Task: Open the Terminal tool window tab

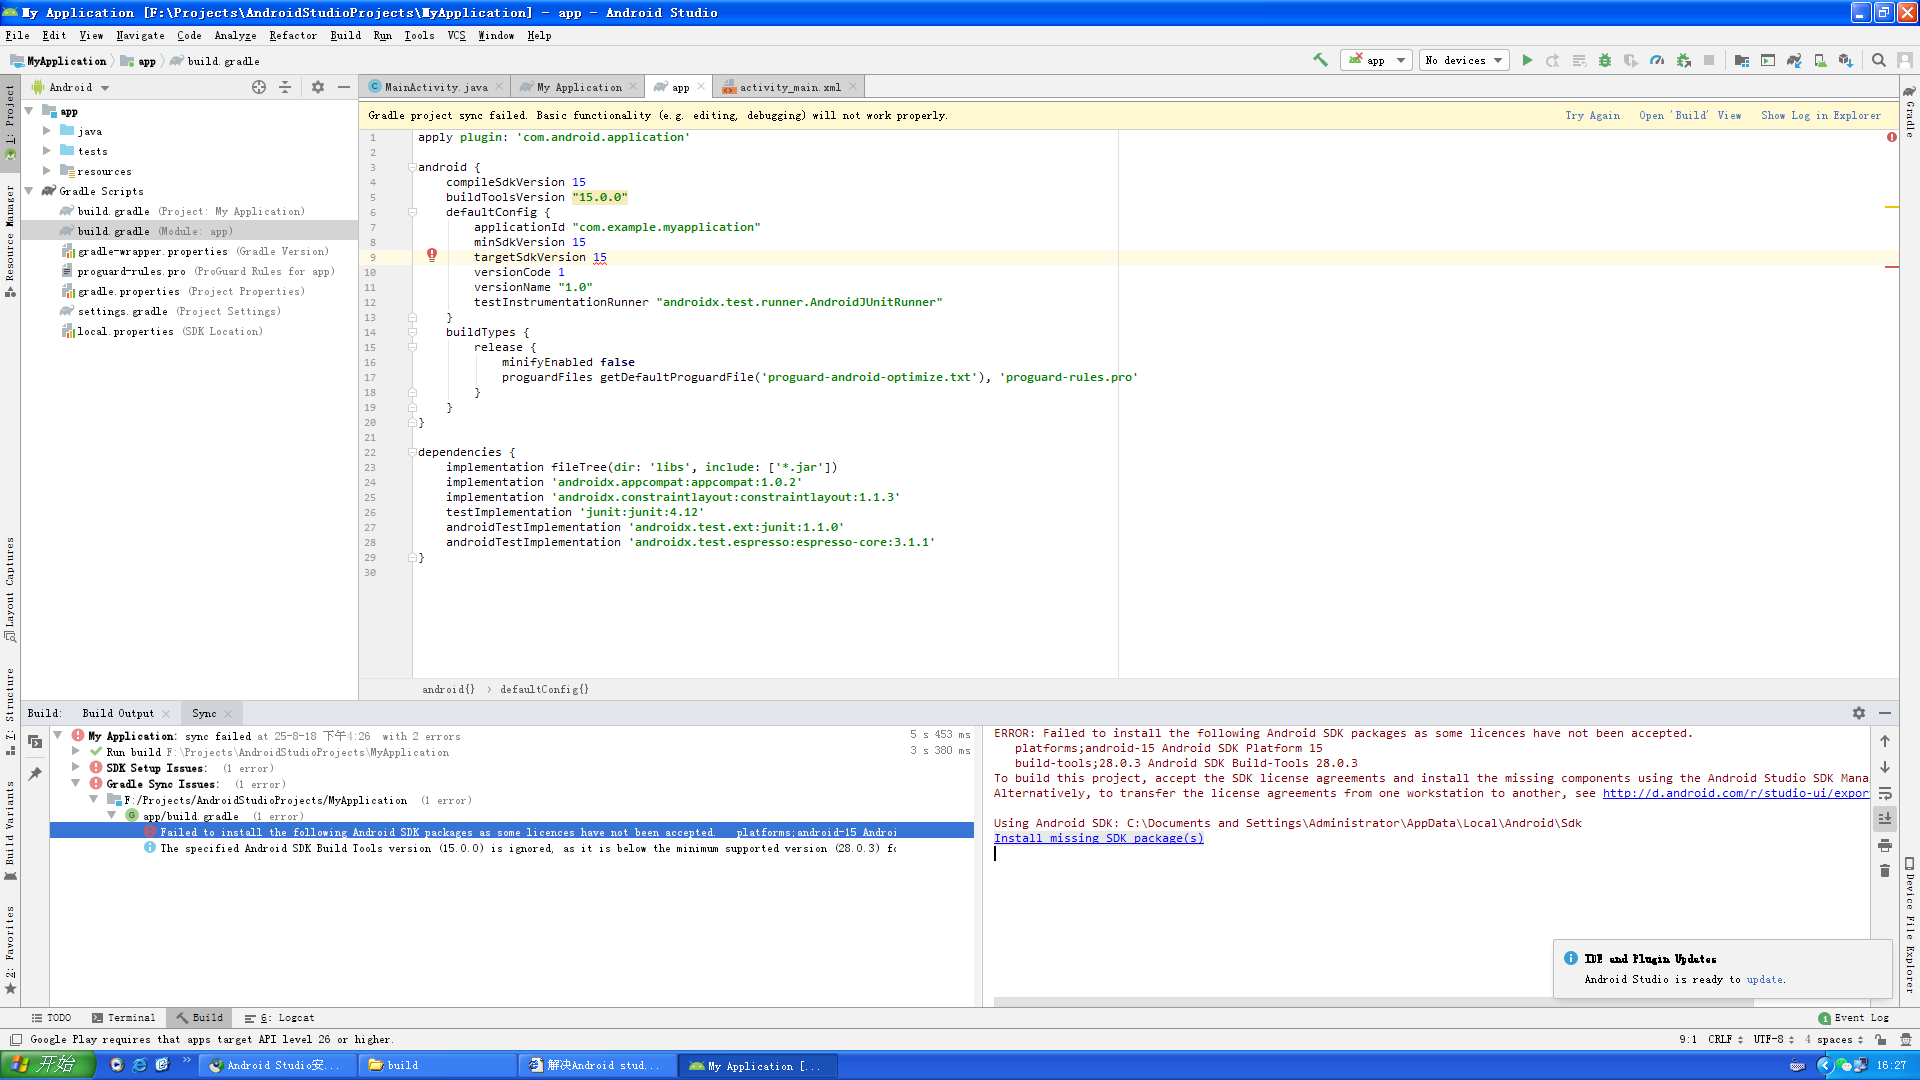Action: click(x=124, y=1018)
